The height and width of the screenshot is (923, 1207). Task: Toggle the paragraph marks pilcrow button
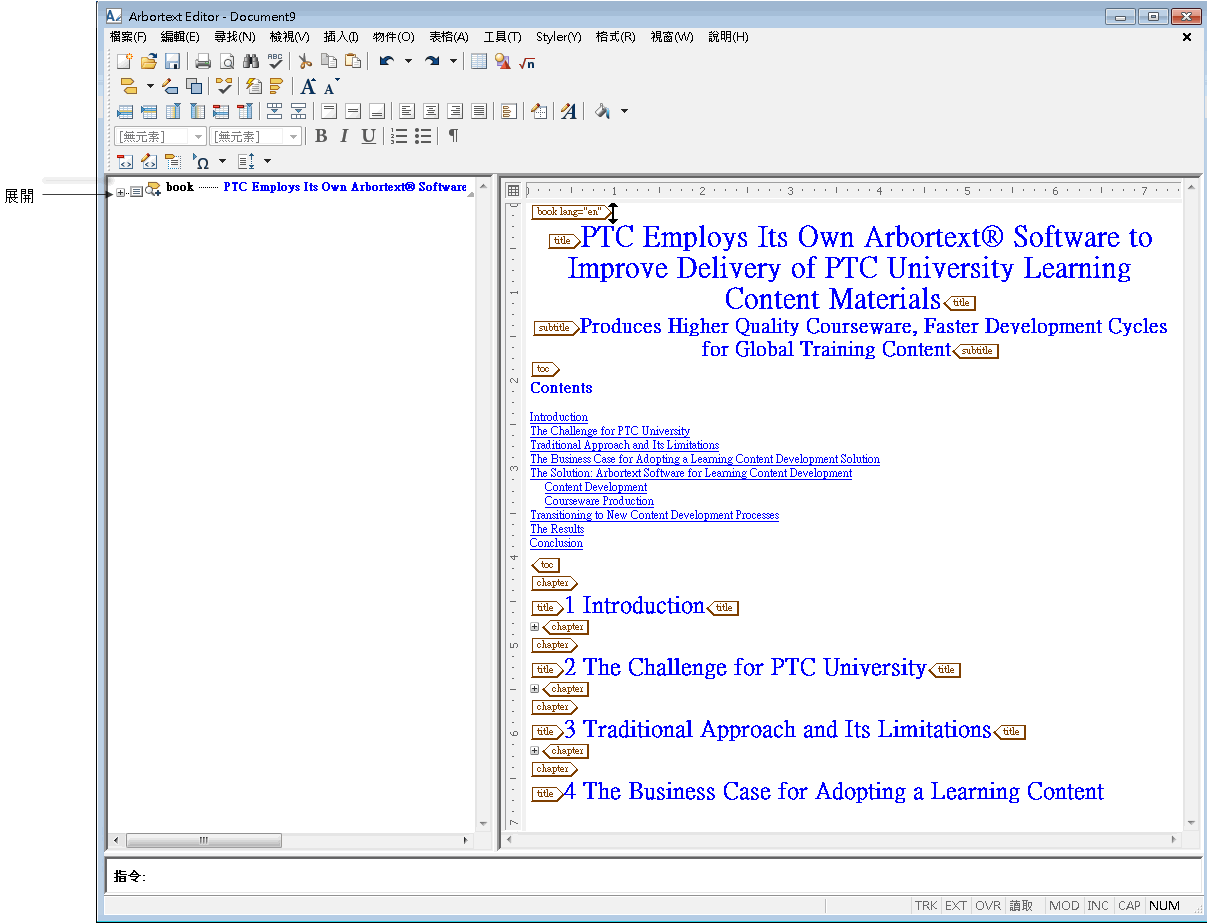pyautogui.click(x=453, y=136)
